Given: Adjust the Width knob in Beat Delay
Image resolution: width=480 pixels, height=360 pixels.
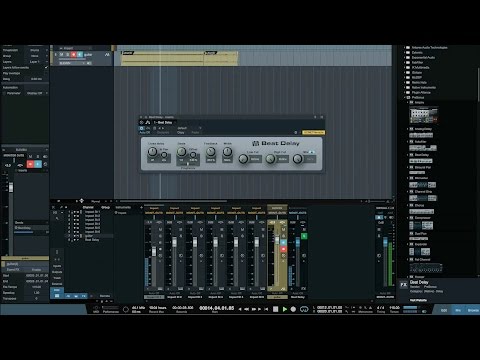Looking at the screenshot, I should (227, 152).
